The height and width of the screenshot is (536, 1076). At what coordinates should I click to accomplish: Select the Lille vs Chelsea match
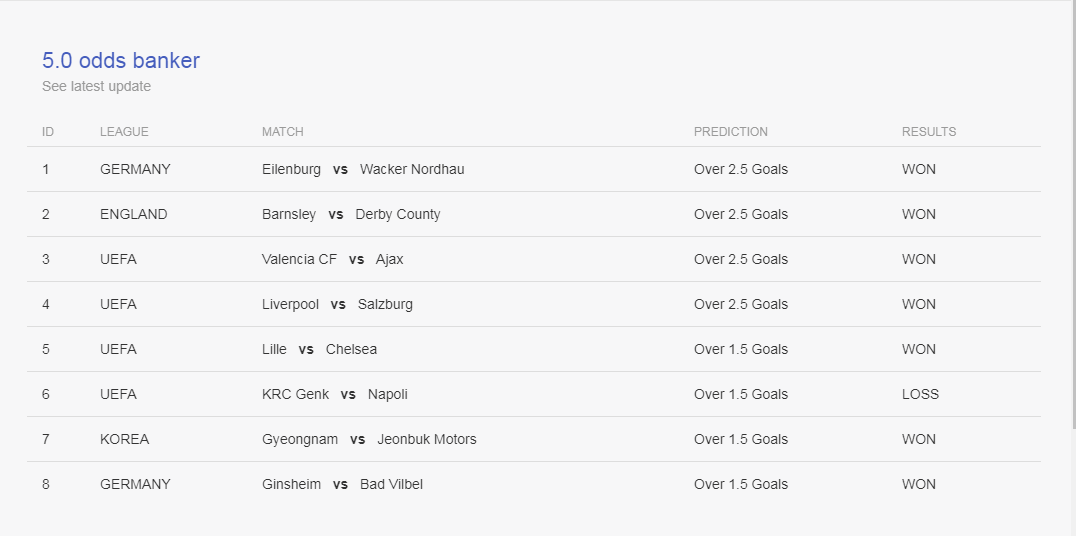(x=320, y=349)
